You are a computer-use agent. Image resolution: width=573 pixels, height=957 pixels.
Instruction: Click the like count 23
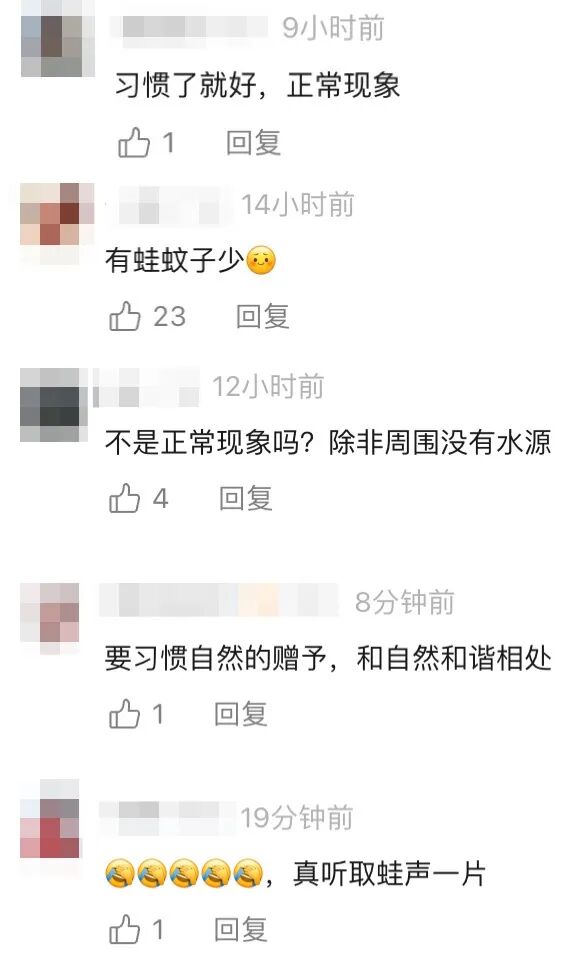click(169, 316)
